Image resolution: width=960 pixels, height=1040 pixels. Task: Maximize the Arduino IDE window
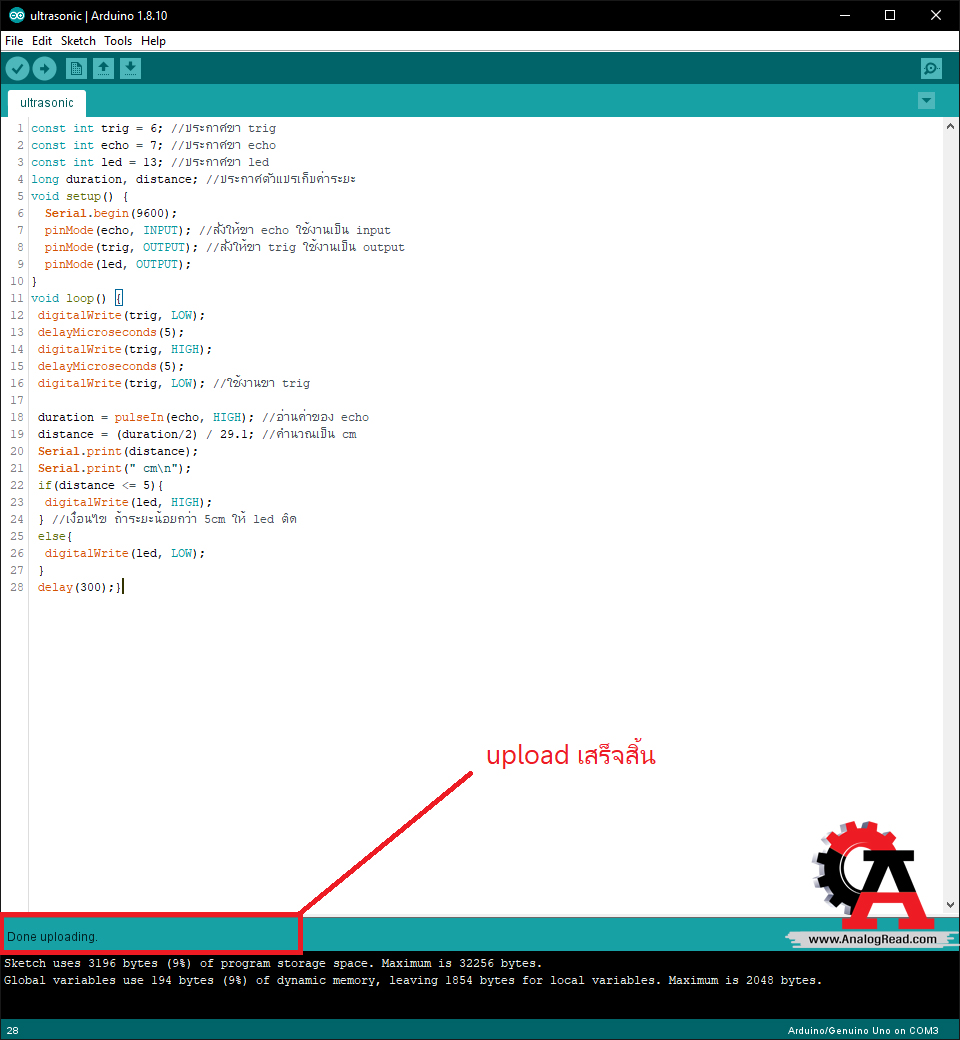(890, 15)
